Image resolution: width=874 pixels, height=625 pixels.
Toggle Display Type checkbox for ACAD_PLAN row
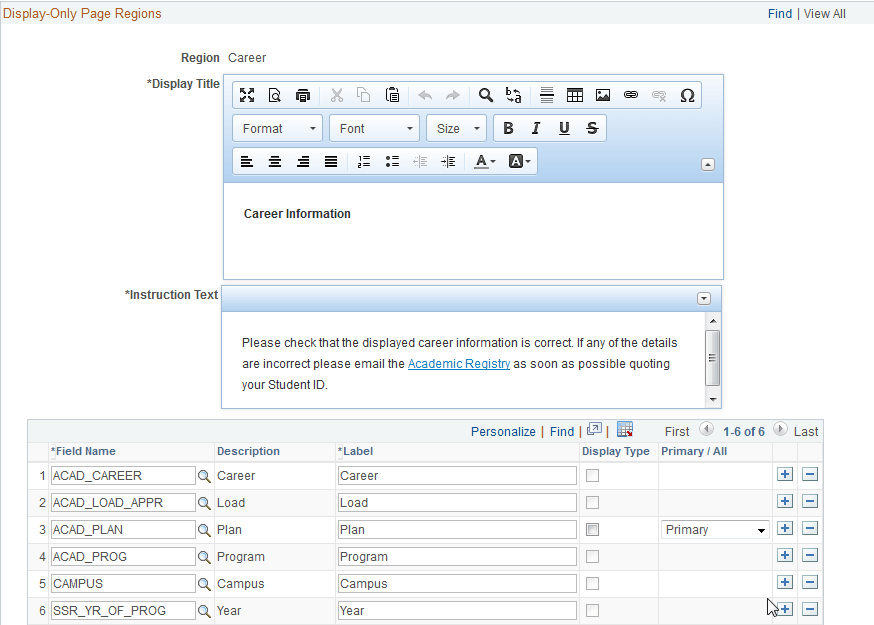(593, 530)
